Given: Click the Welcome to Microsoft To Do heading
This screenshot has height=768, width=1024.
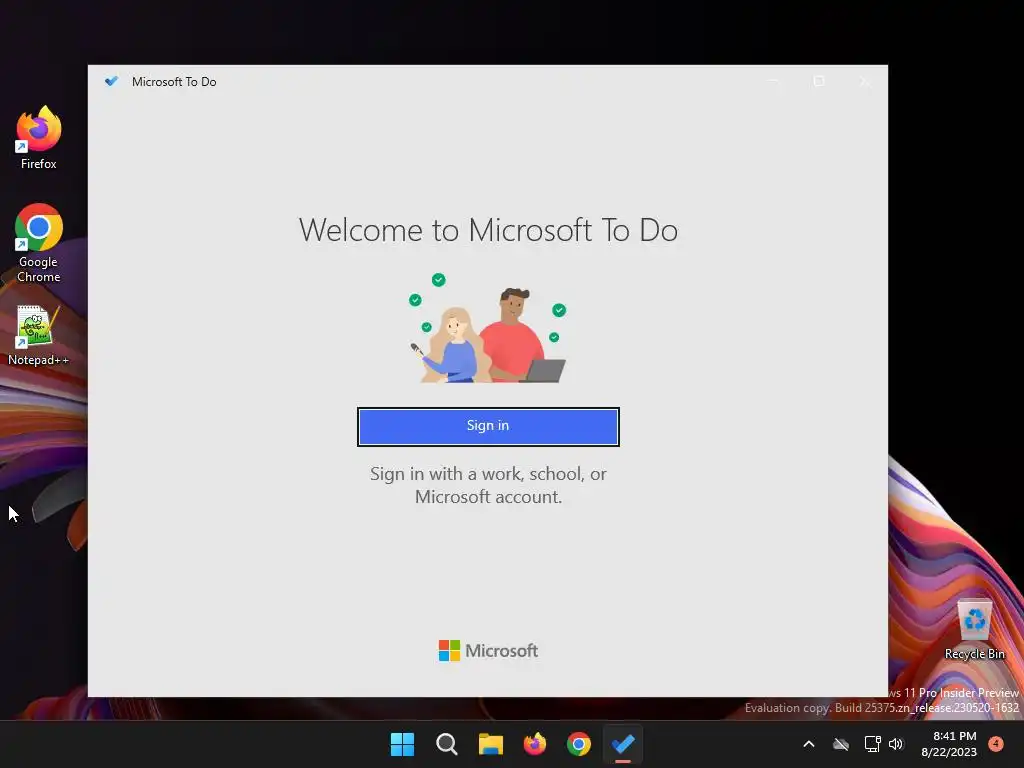Looking at the screenshot, I should pyautogui.click(x=488, y=230).
